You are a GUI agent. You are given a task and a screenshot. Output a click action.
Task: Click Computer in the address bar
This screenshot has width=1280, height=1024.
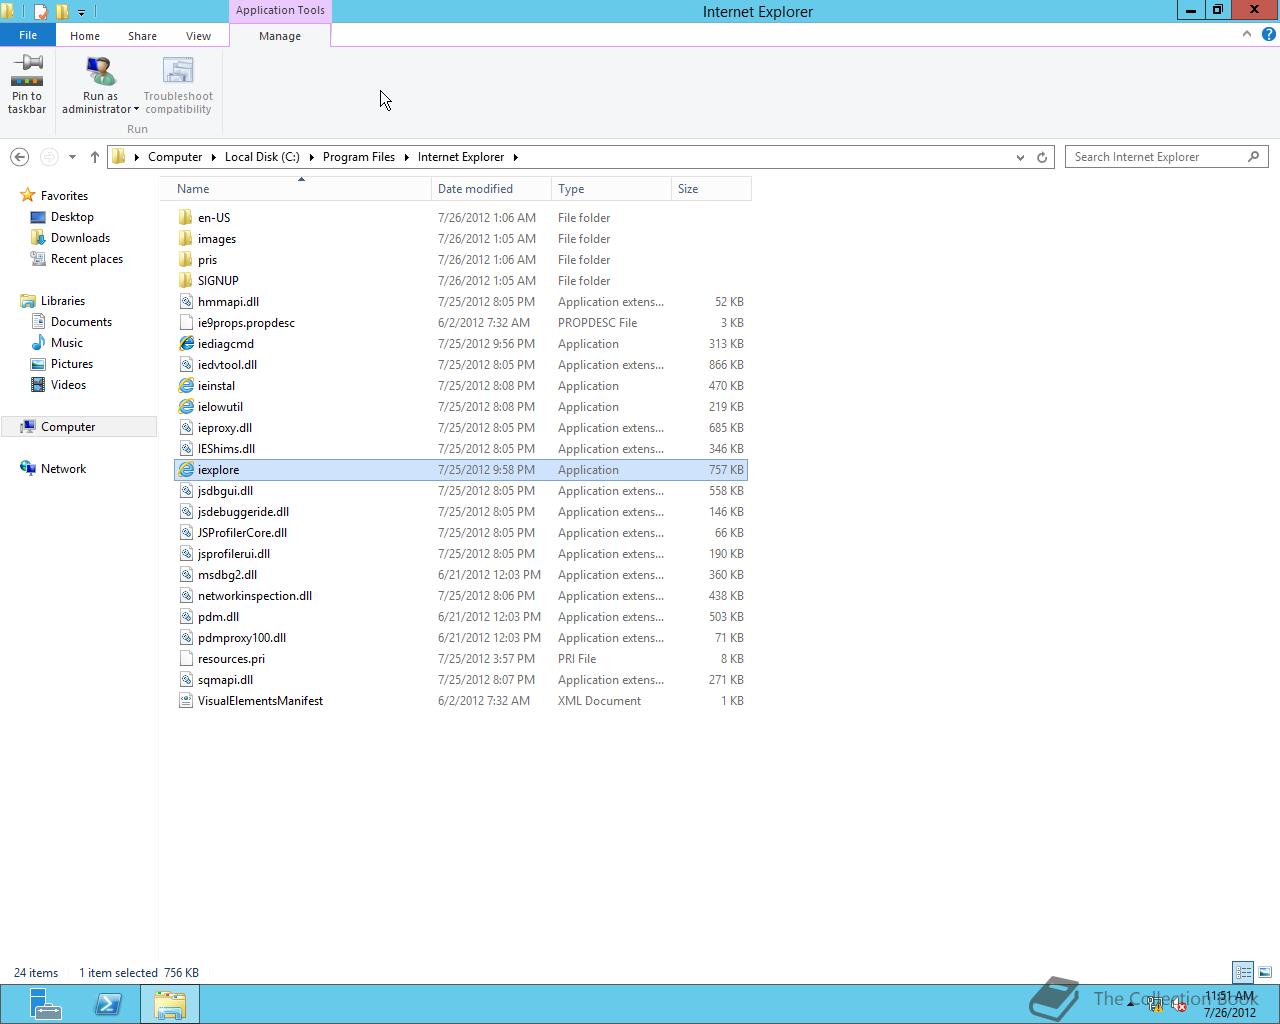point(175,157)
